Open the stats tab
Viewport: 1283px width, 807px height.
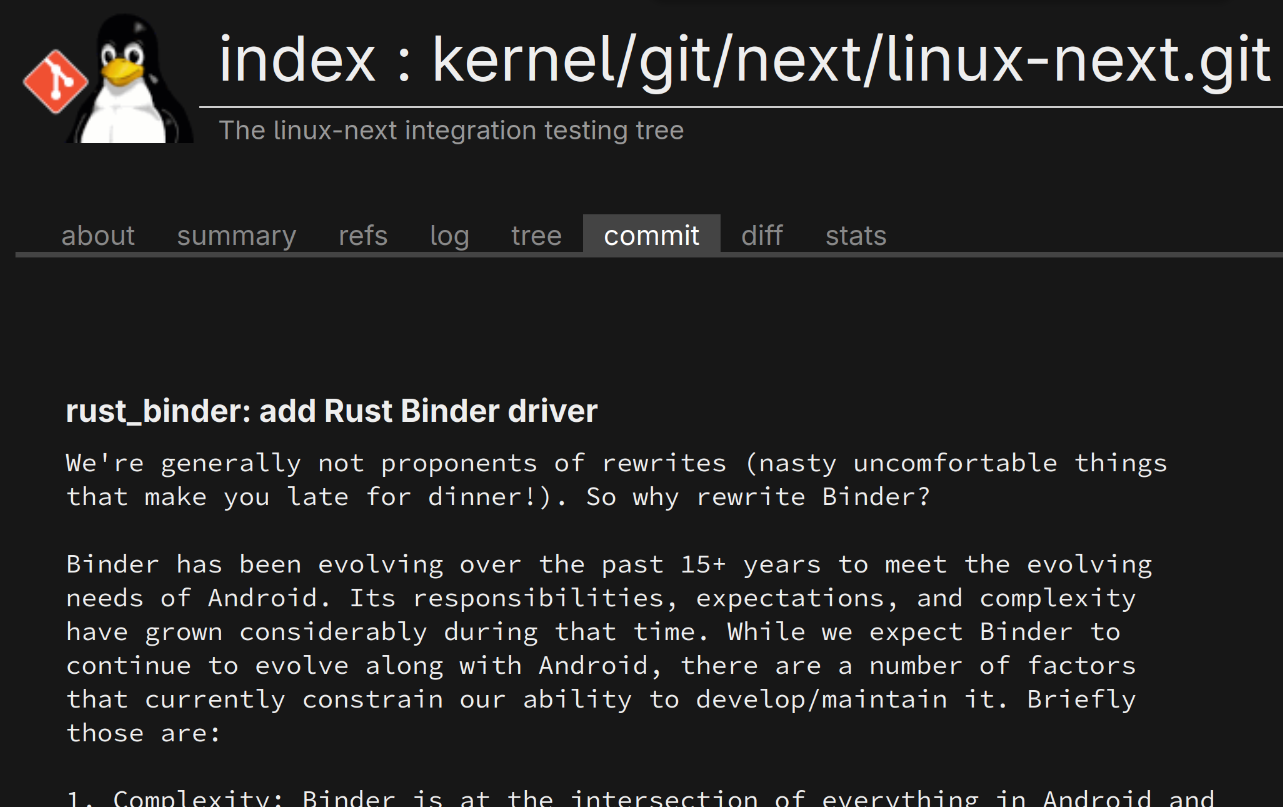pyautogui.click(x=856, y=236)
